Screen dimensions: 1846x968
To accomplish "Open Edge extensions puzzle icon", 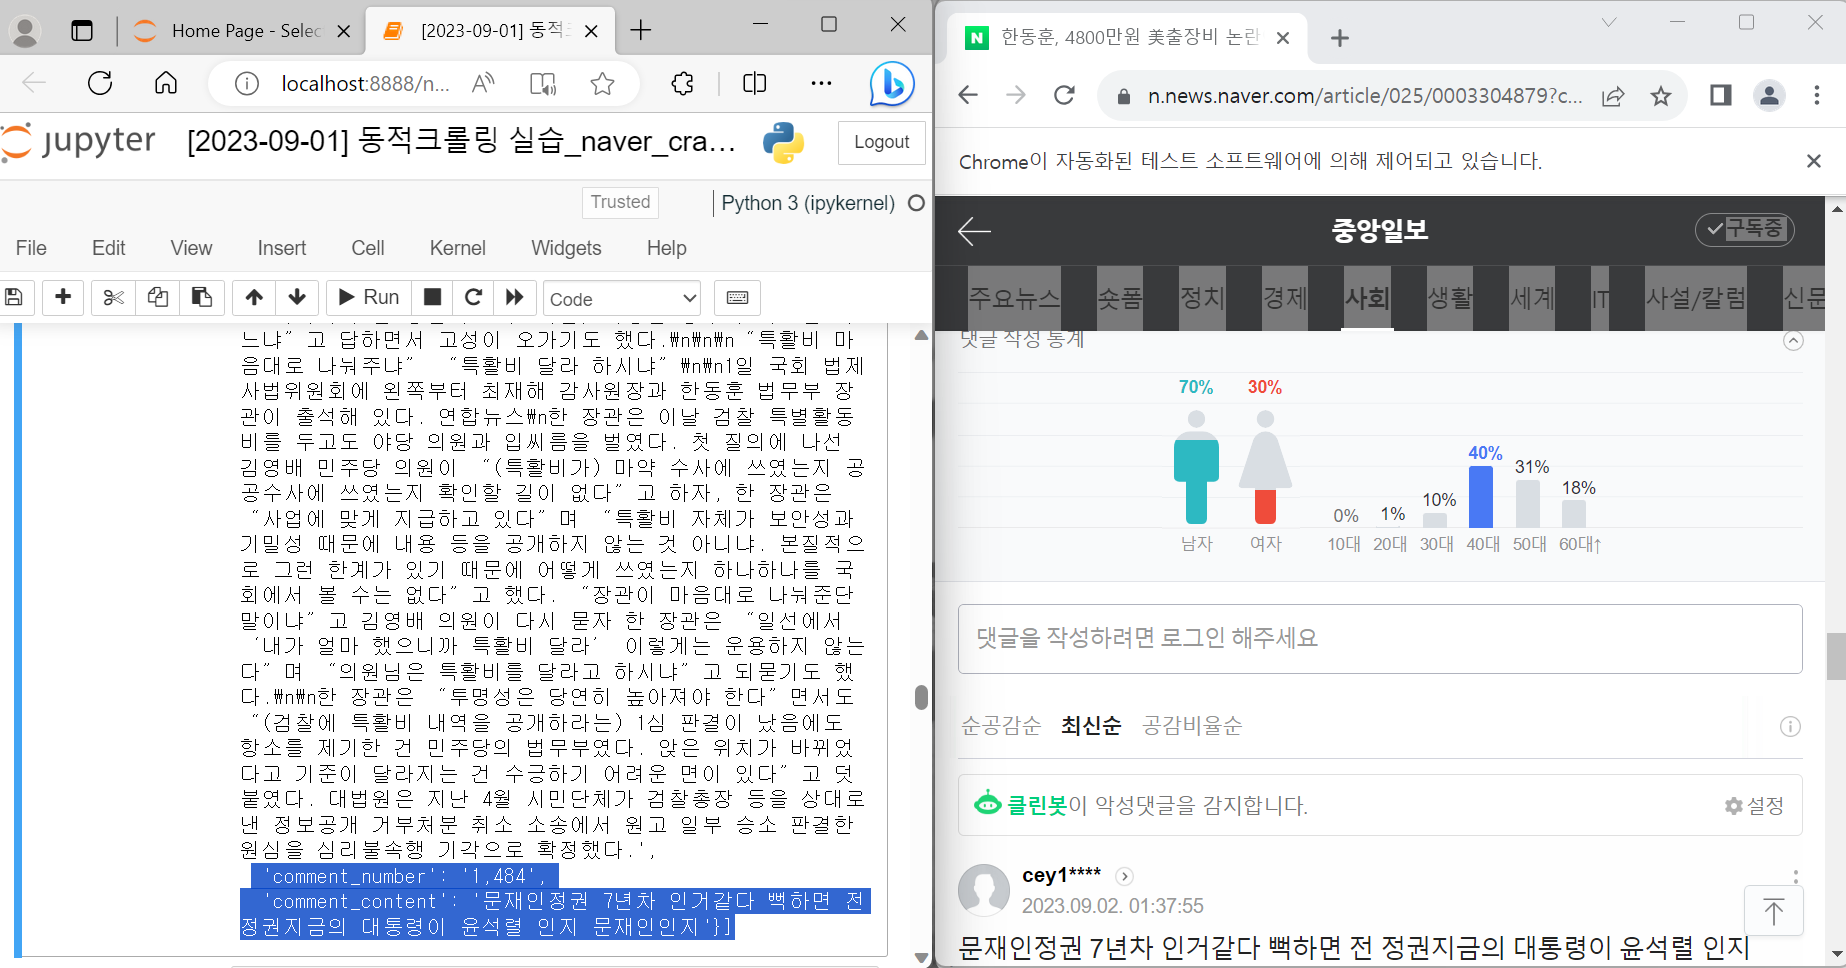I will (683, 84).
